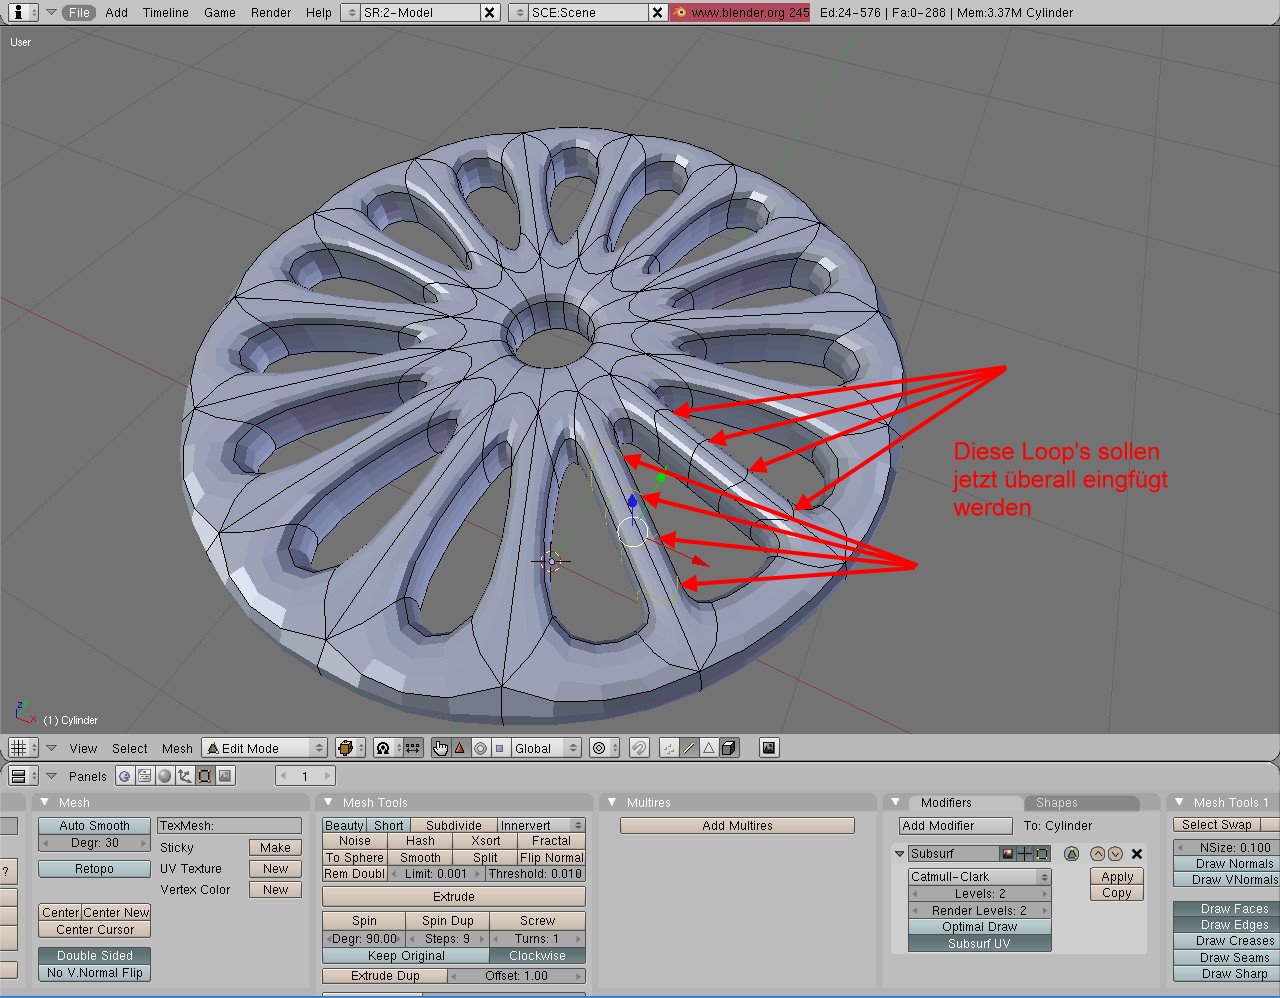
Task: Click the render preview icon in viewport header
Action: (769, 748)
